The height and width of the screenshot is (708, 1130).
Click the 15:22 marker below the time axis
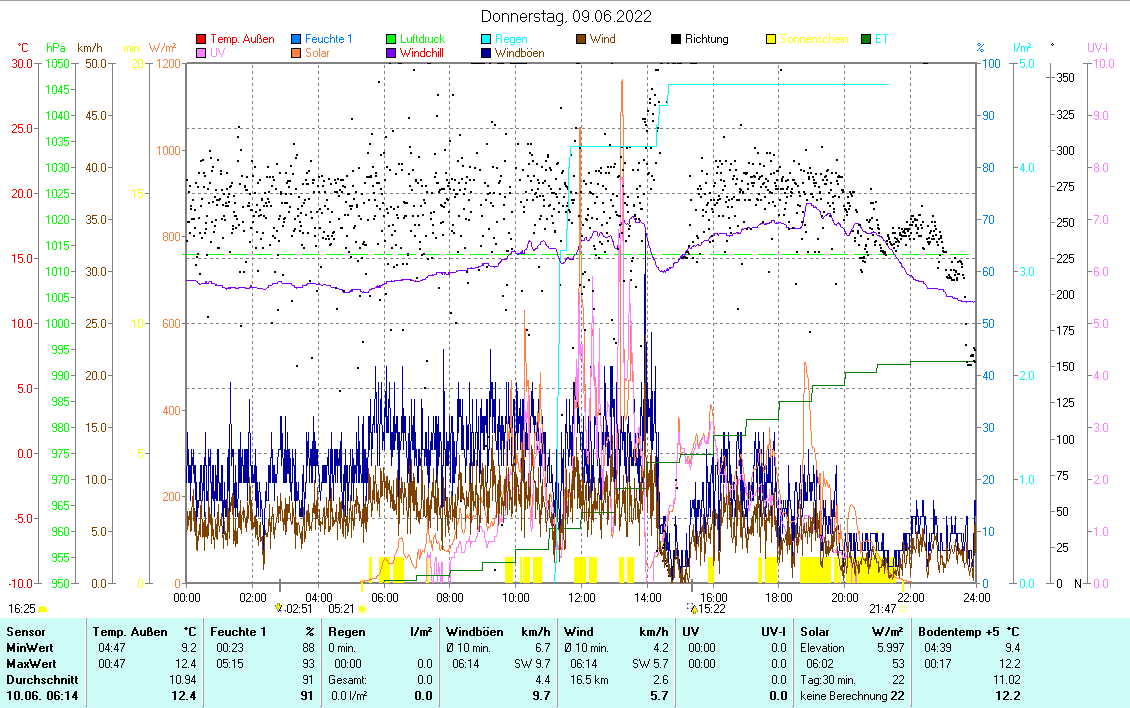[693, 608]
